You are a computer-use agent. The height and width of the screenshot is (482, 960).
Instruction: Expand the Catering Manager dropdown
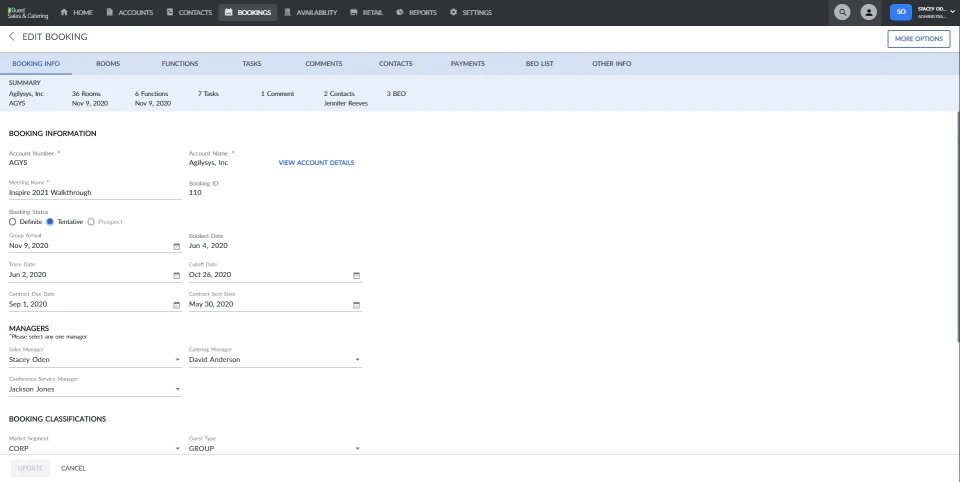358,360
